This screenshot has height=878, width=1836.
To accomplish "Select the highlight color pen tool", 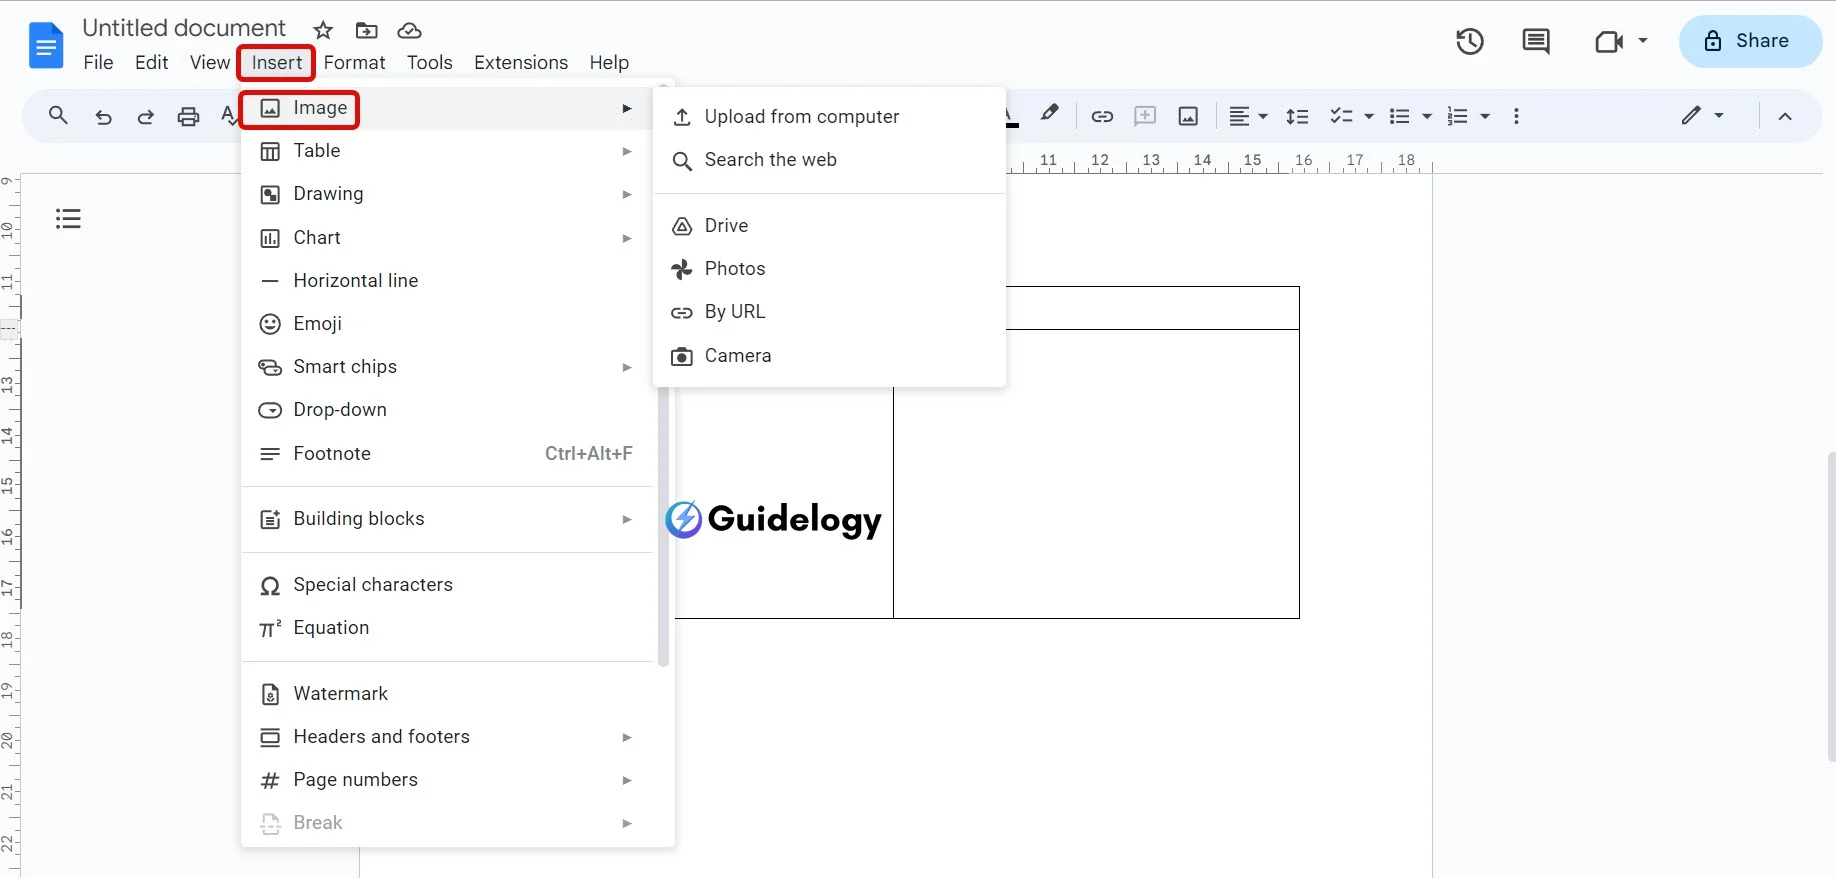I will click(x=1049, y=114).
